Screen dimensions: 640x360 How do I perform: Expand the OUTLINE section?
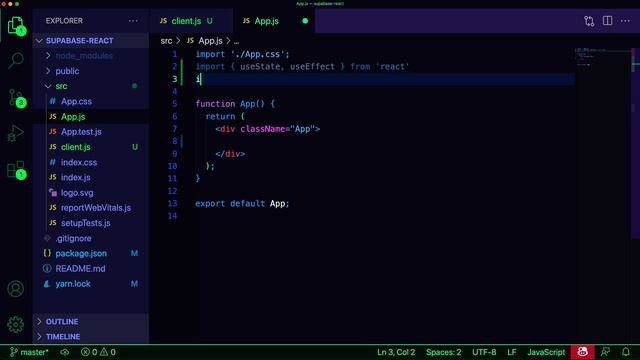pyautogui.click(x=91, y=322)
